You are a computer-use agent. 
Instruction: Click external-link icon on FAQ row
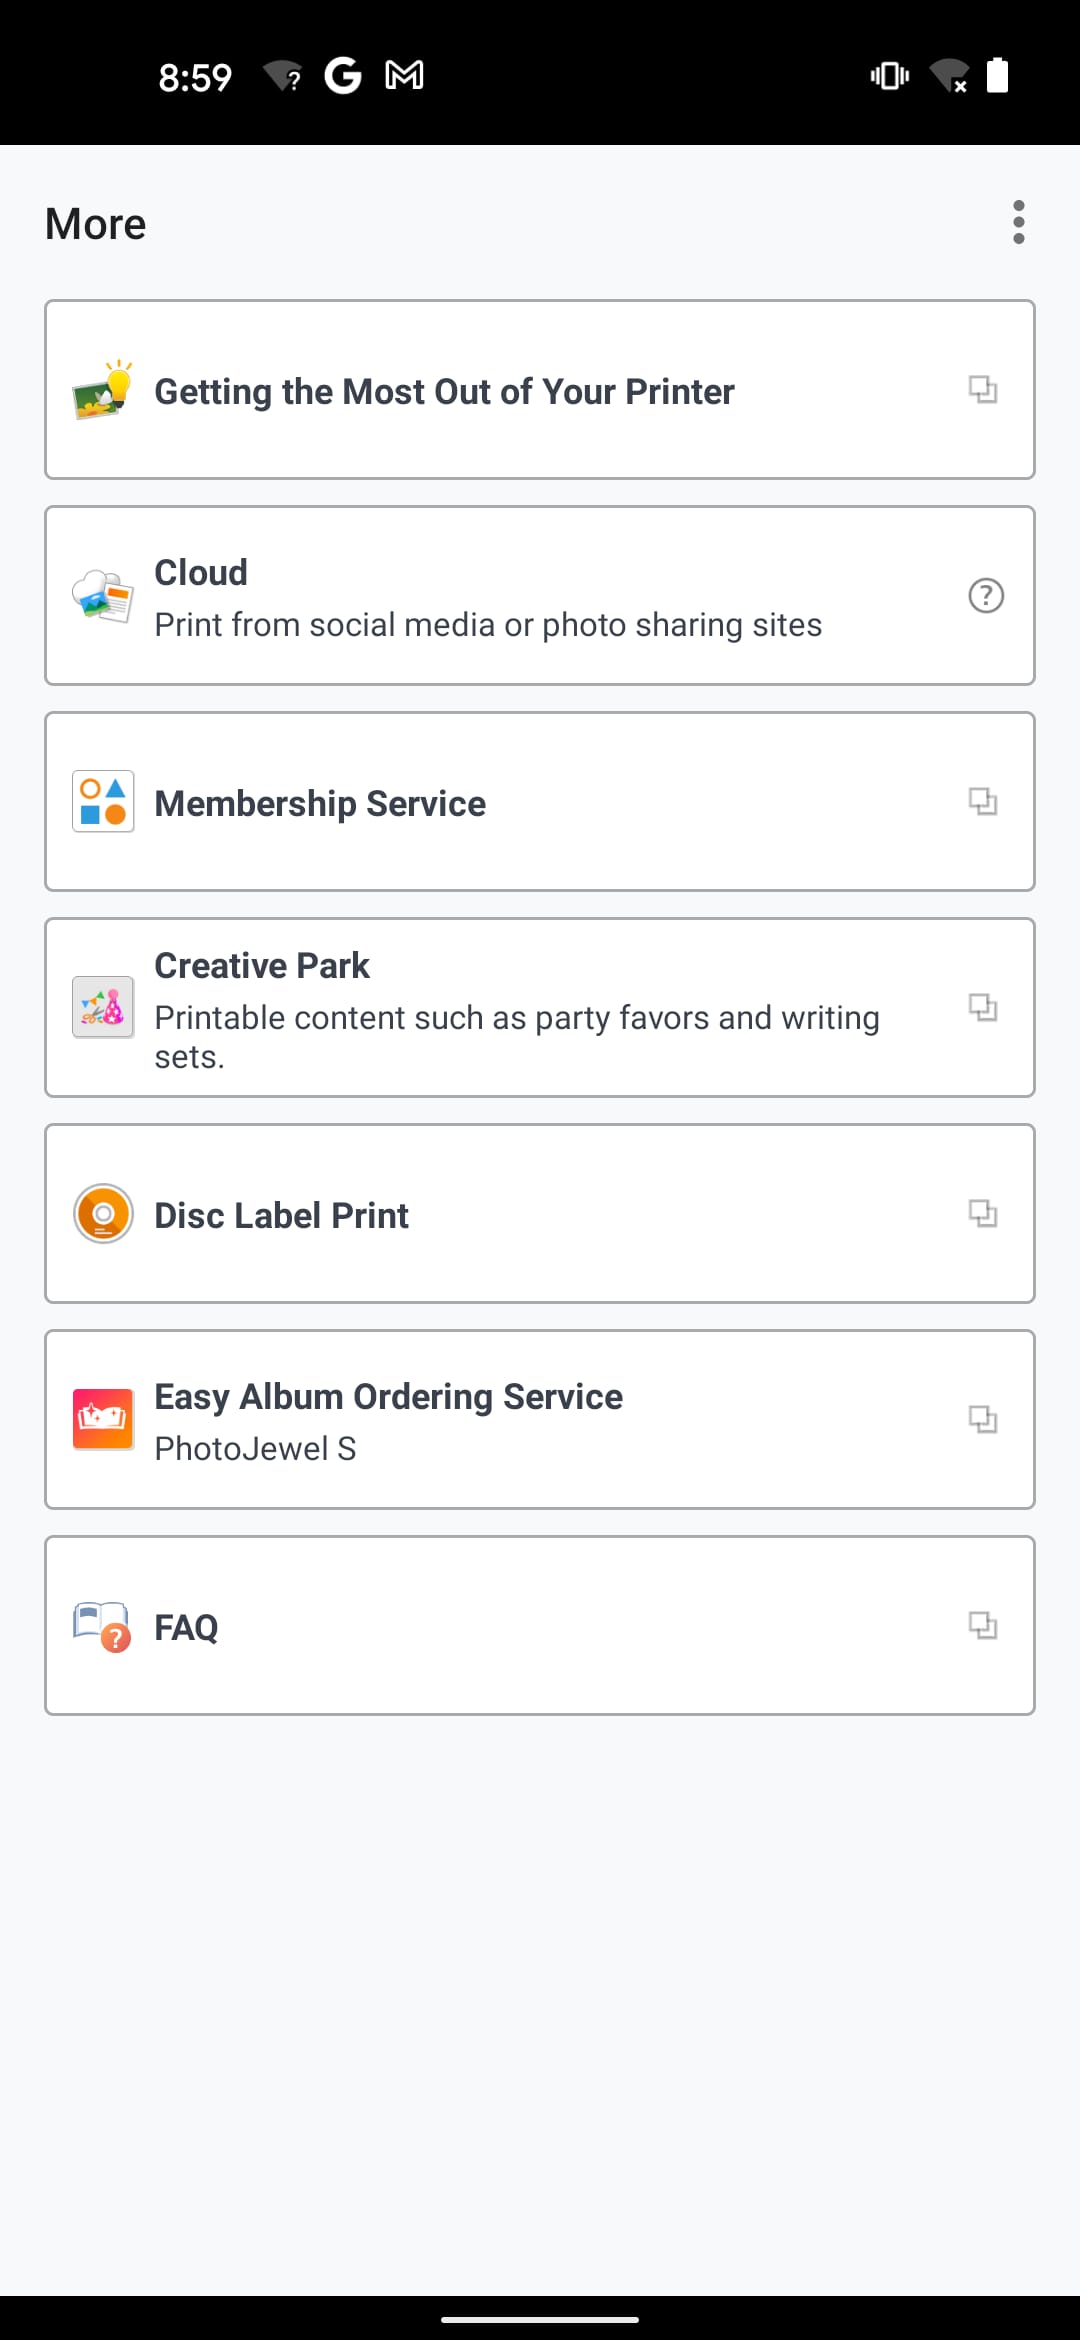tap(983, 1625)
